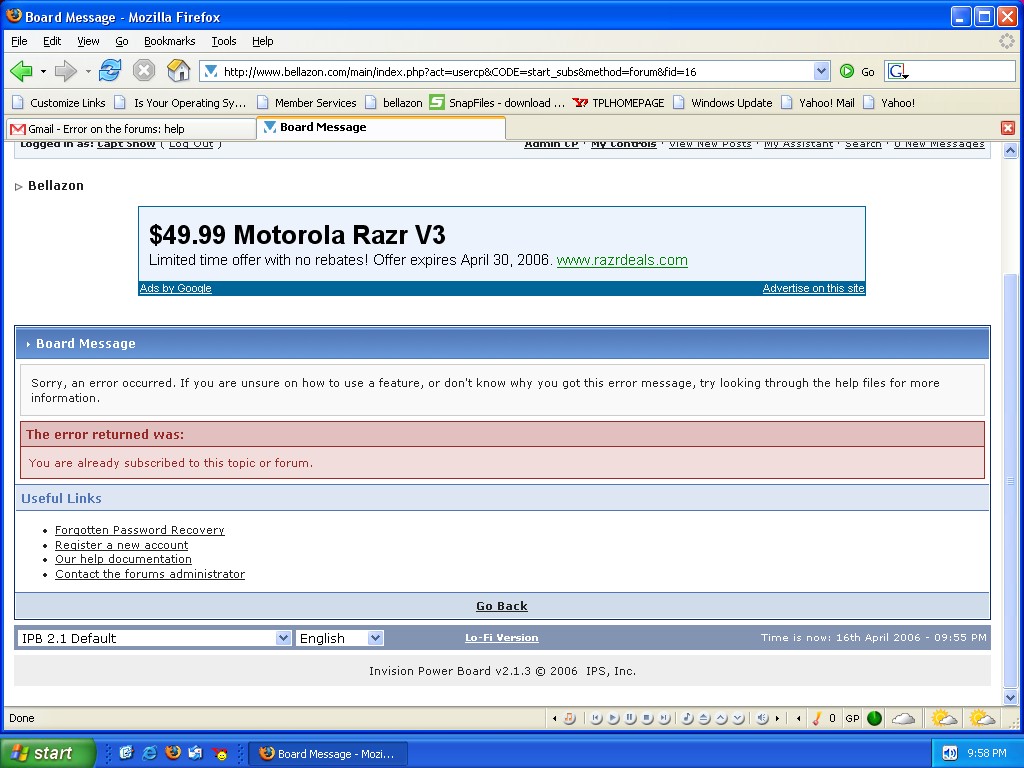Open the back button history dropdown arrow
The height and width of the screenshot is (768, 1024).
tap(43, 71)
